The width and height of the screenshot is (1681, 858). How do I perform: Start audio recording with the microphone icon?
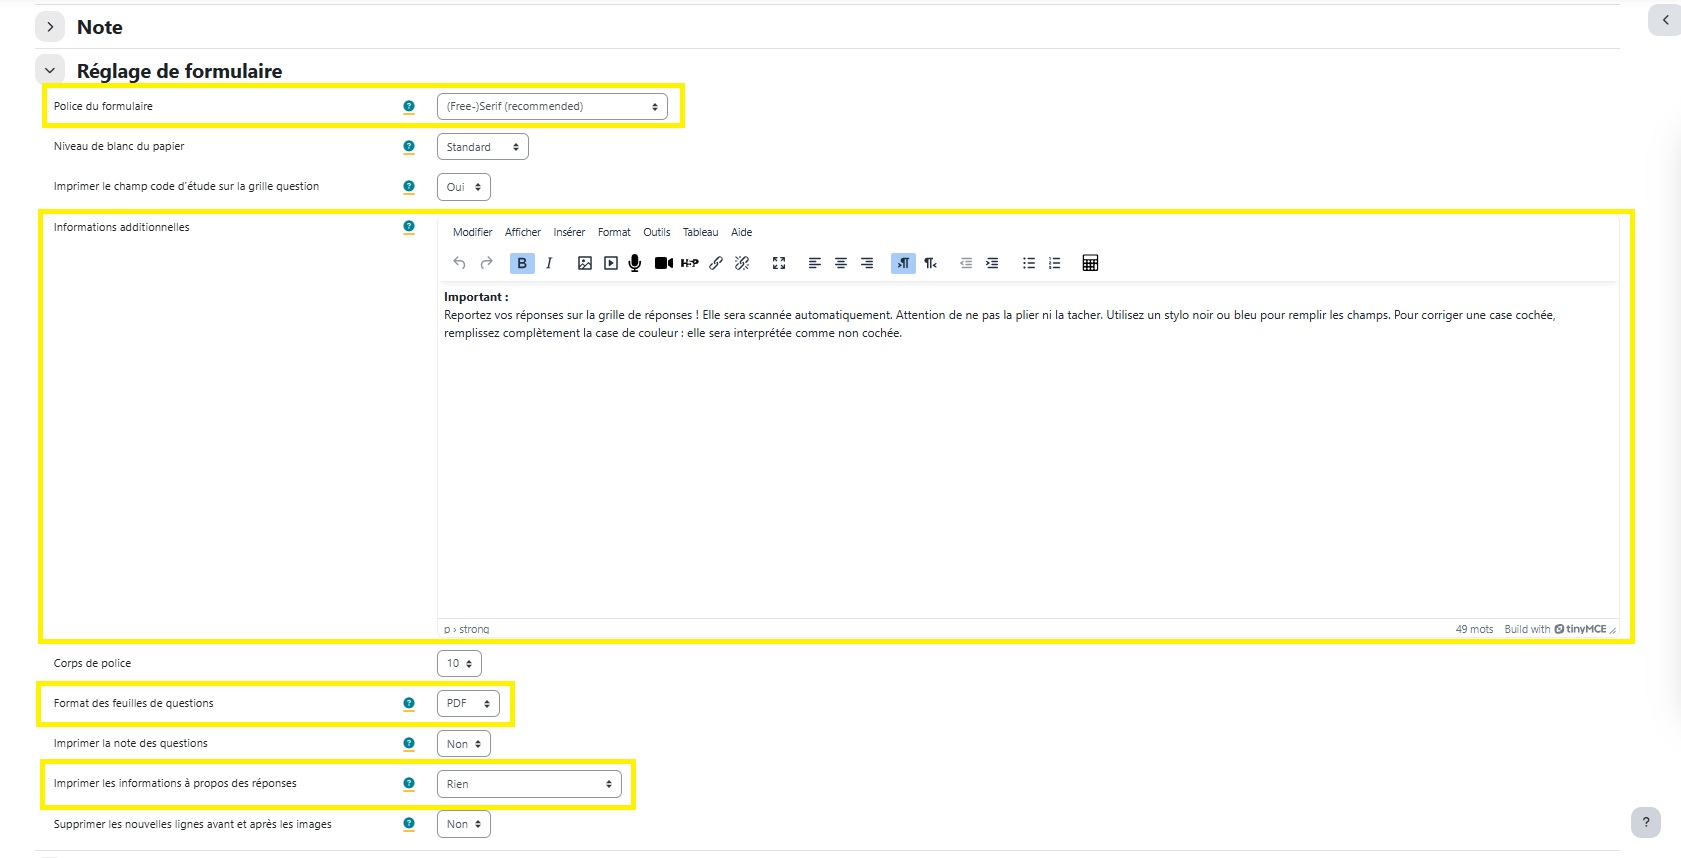pyautogui.click(x=635, y=263)
